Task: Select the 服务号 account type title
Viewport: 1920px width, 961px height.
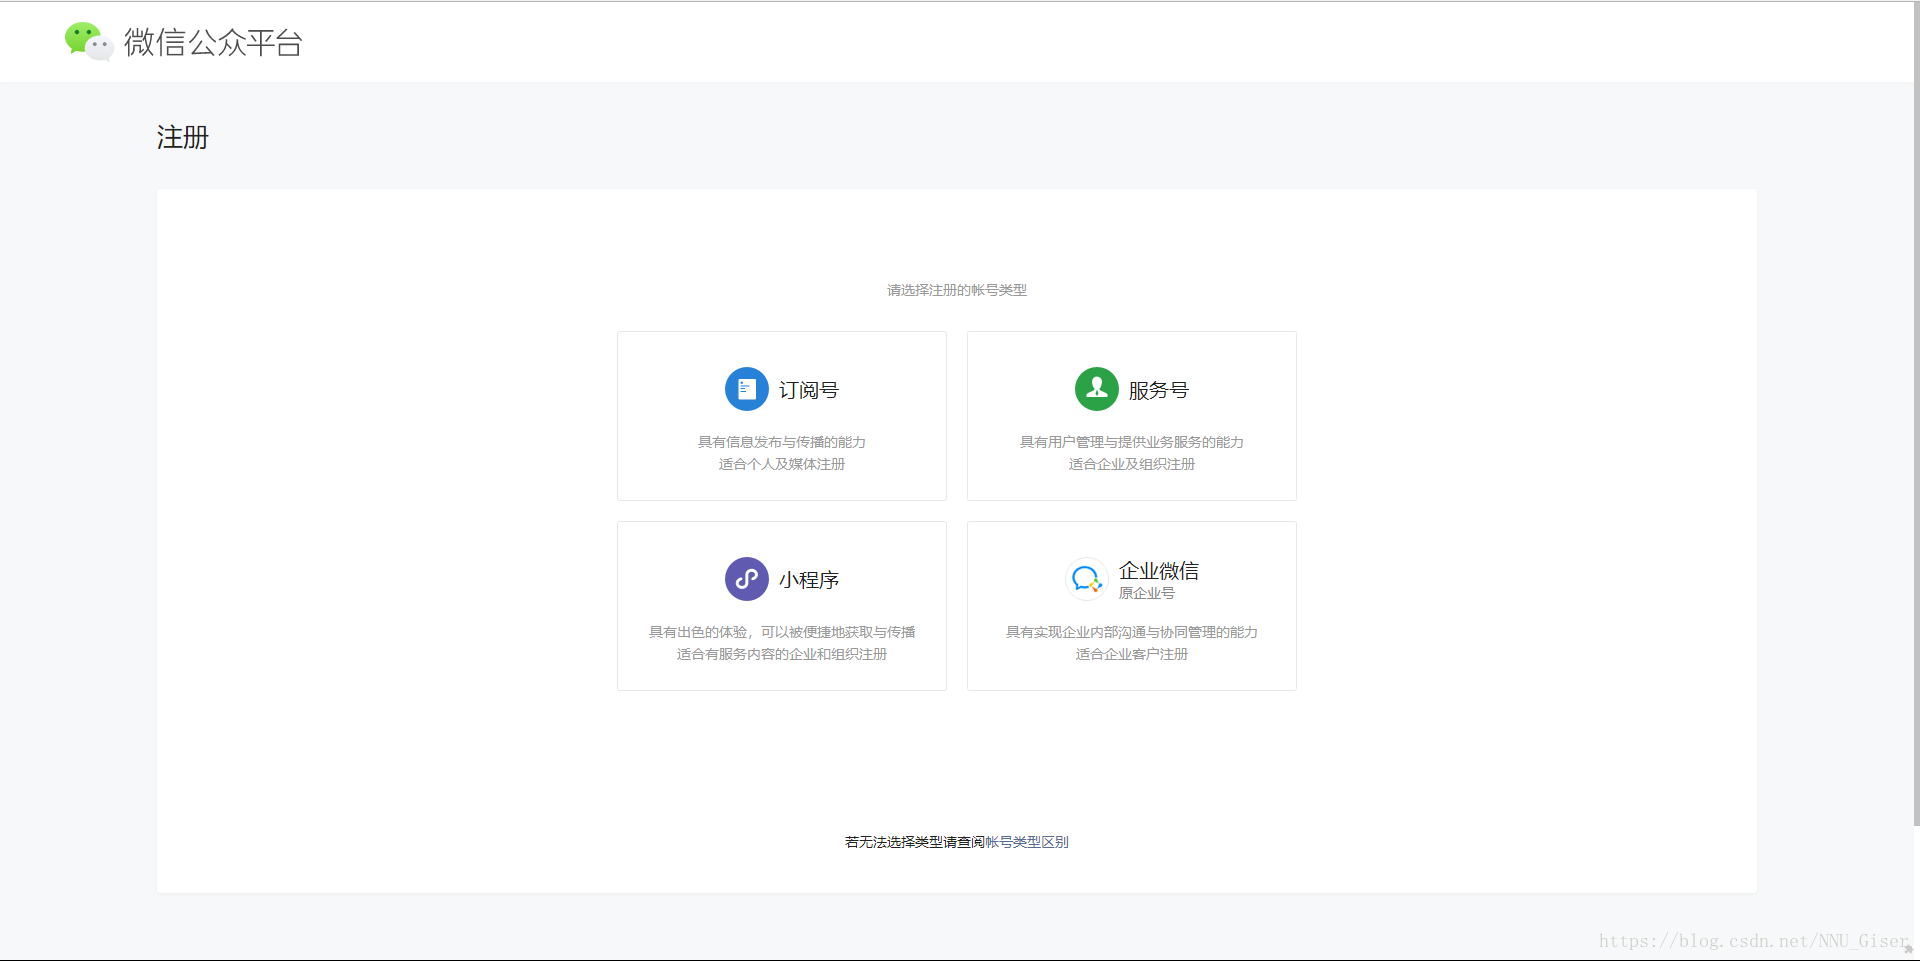Action: click(x=1159, y=390)
